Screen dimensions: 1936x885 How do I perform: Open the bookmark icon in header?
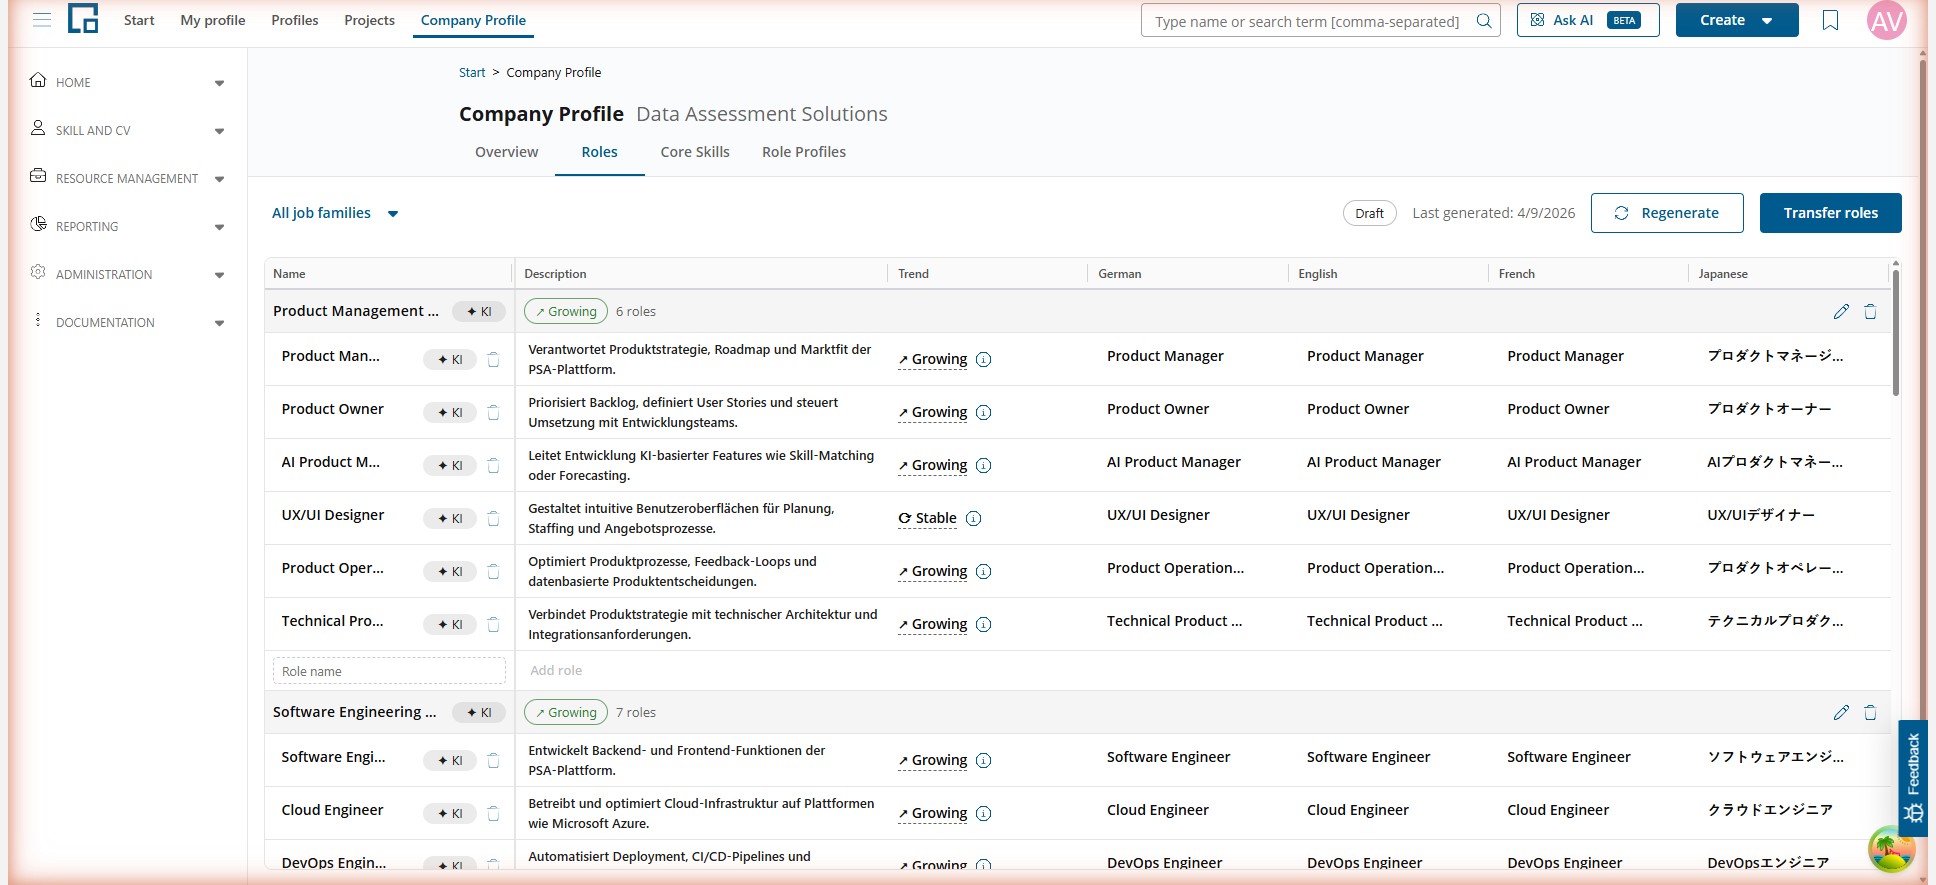click(x=1830, y=20)
